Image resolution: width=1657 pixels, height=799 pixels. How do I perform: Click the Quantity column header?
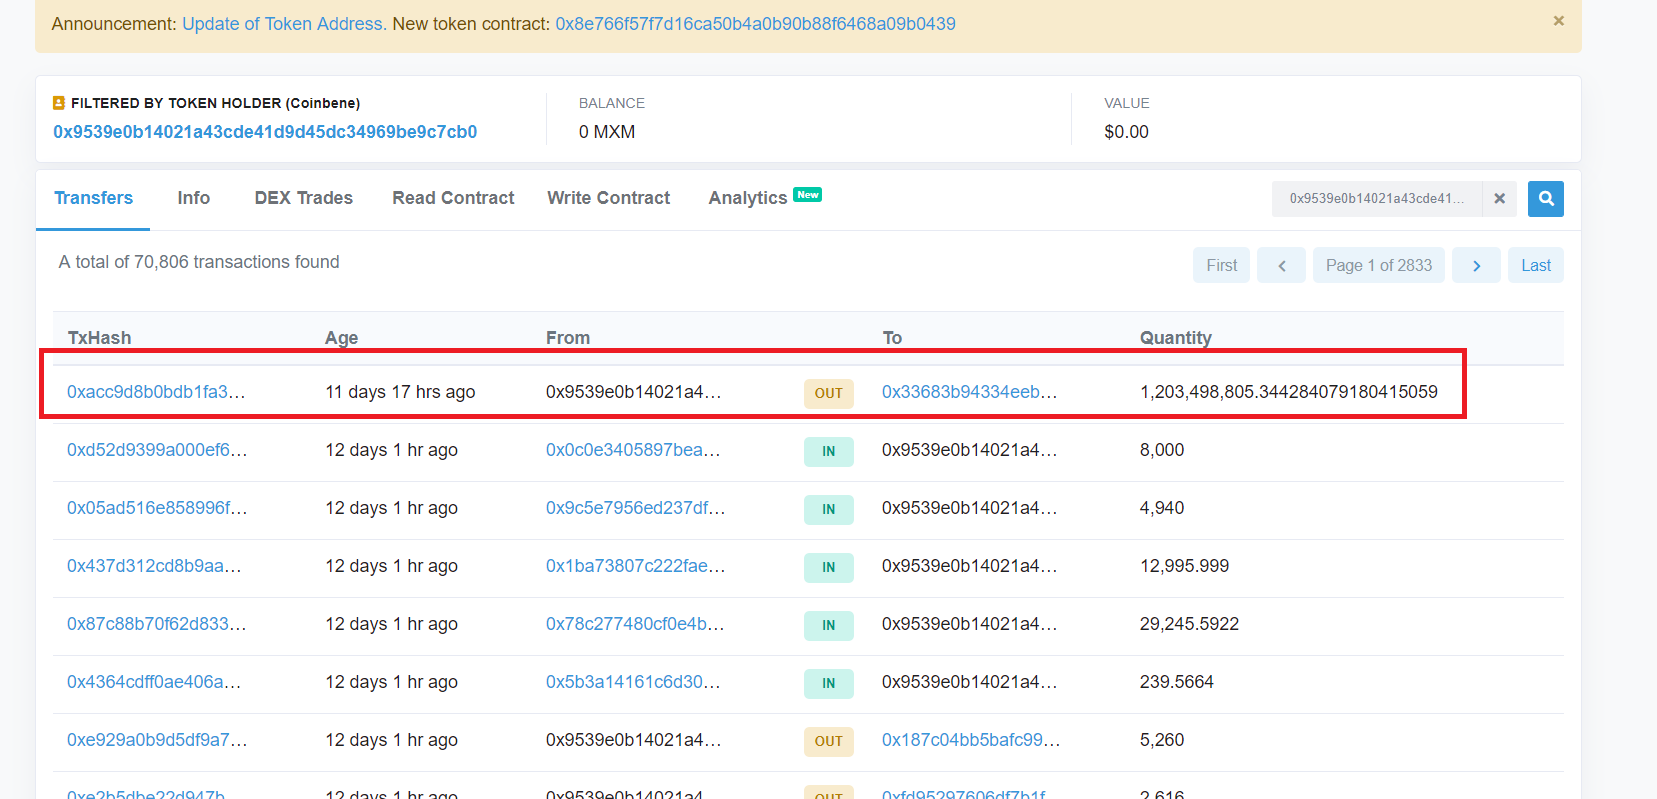click(1176, 338)
